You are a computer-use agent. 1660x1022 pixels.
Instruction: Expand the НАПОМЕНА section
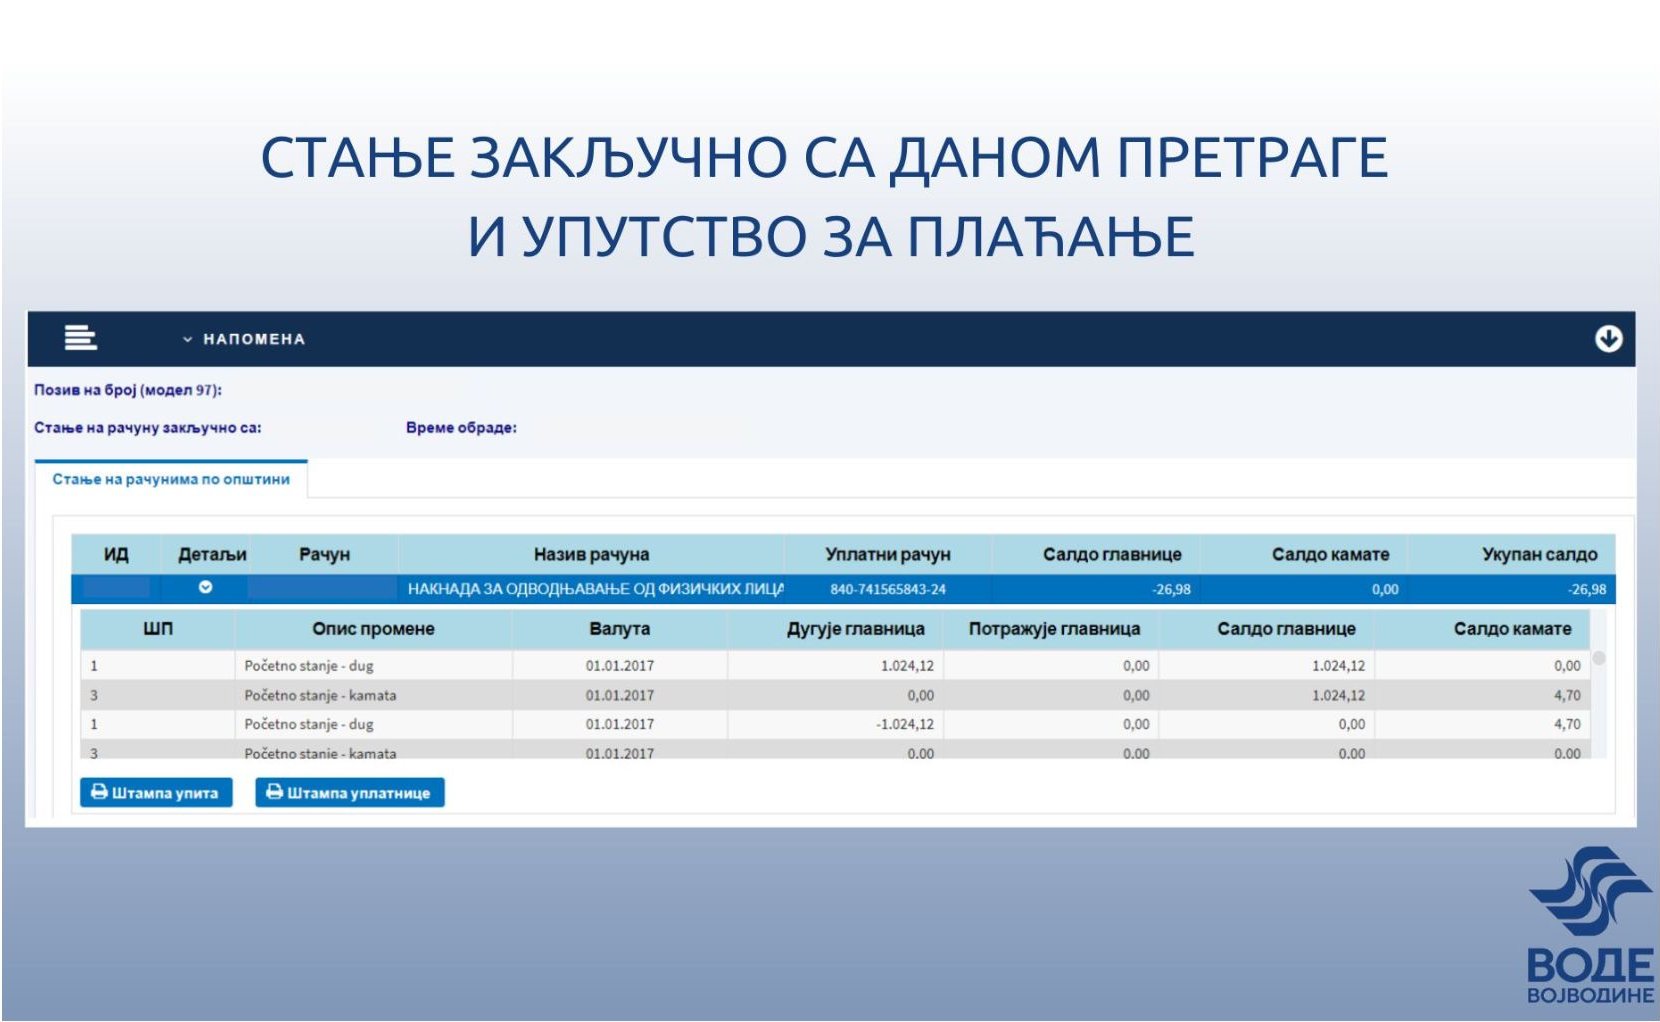(244, 339)
